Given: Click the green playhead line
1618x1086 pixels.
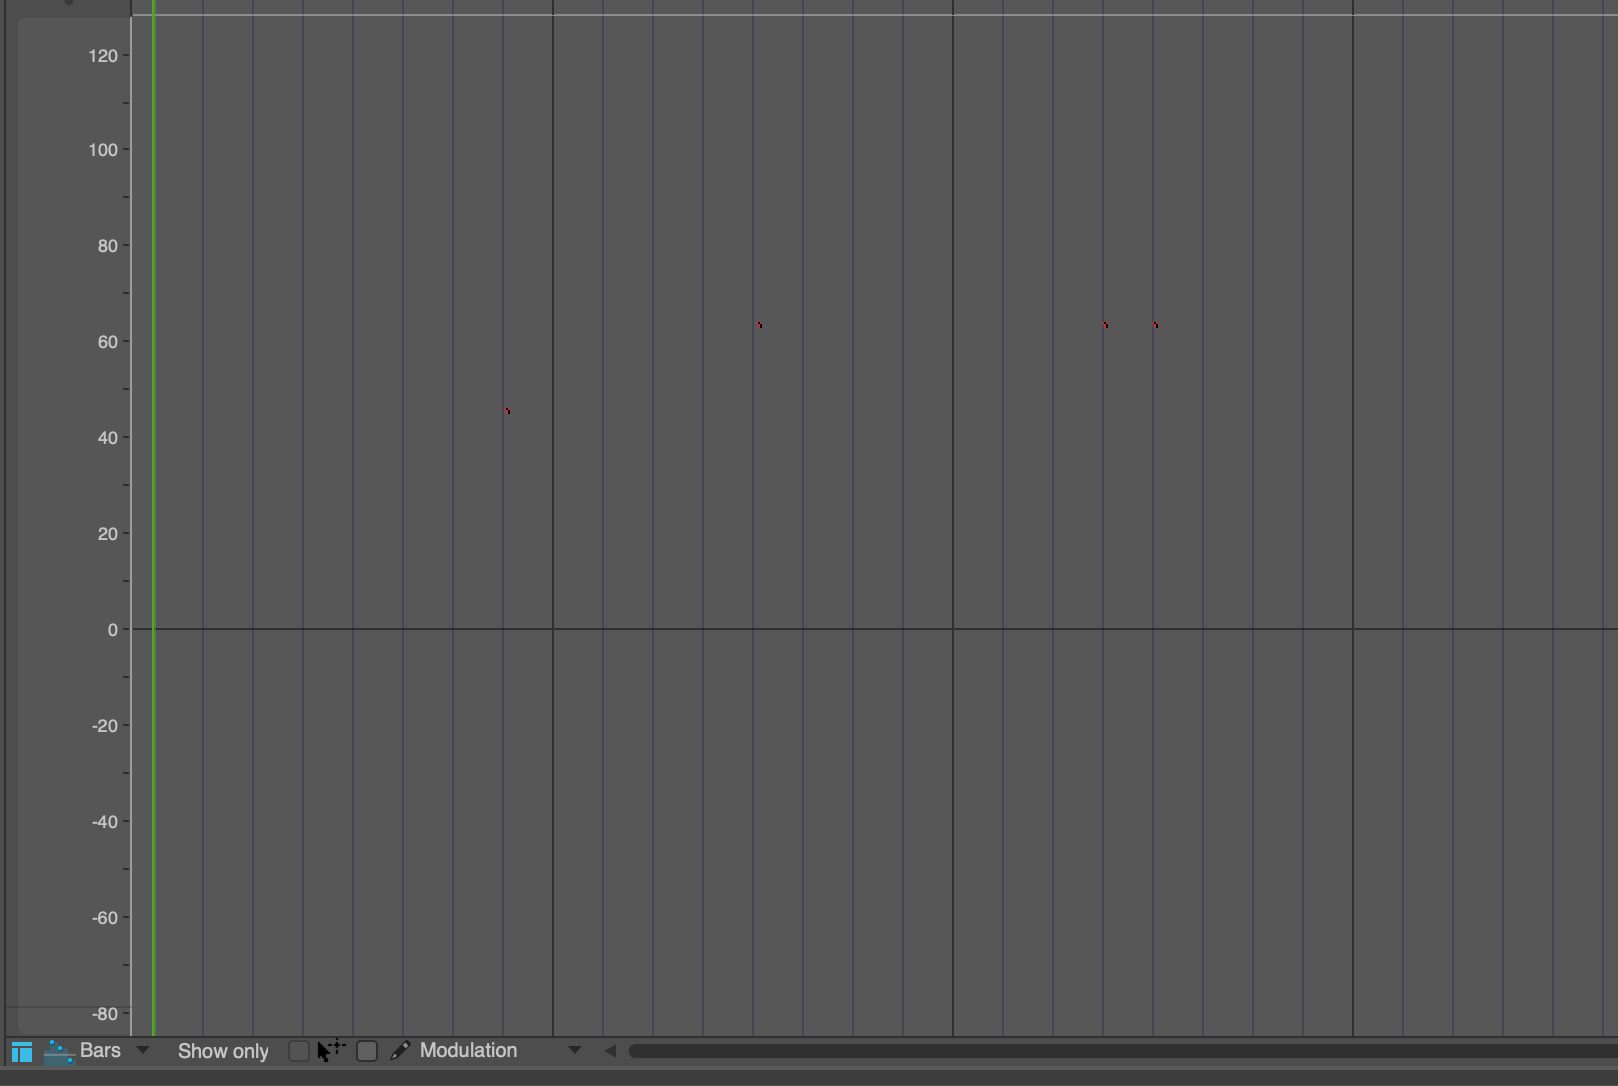Looking at the screenshot, I should point(153,500).
